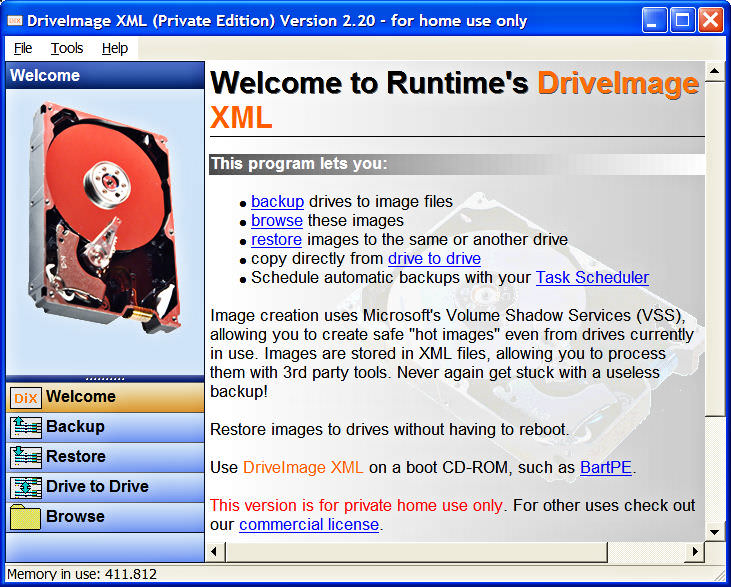This screenshot has height=587, width=731.
Task: Open the Help menu
Action: tap(115, 48)
